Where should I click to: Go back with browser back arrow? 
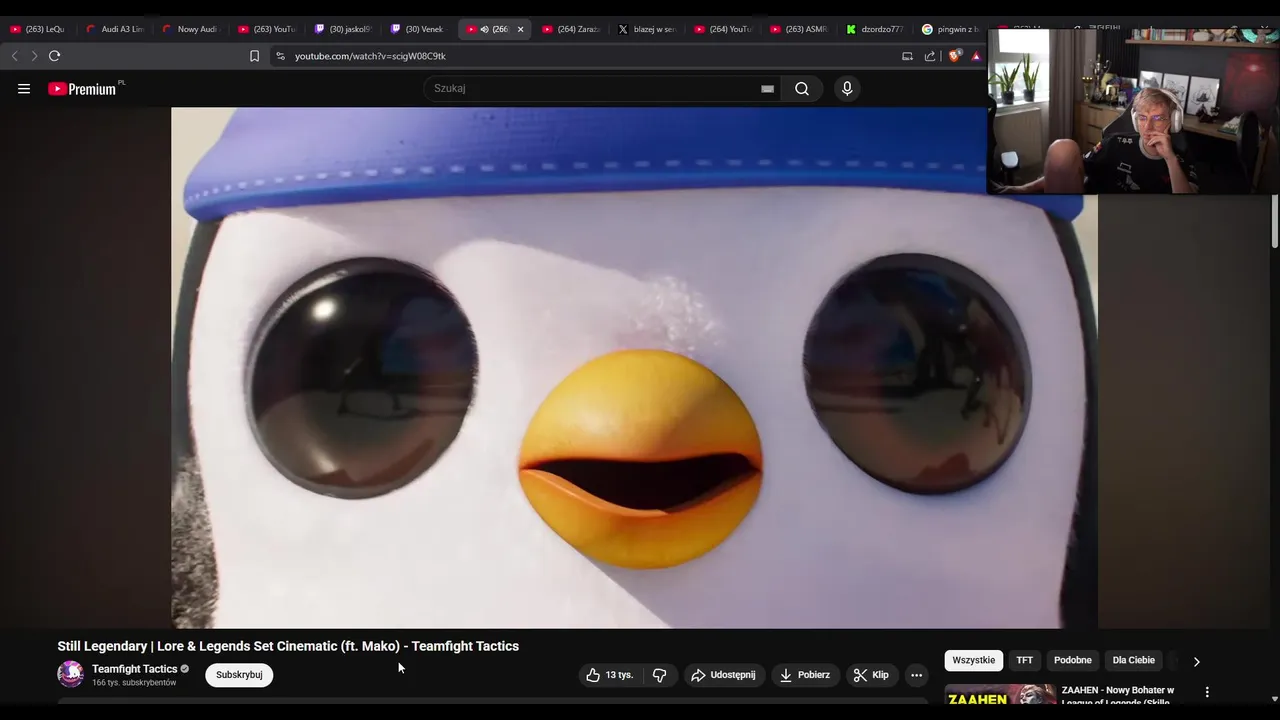tap(14, 56)
